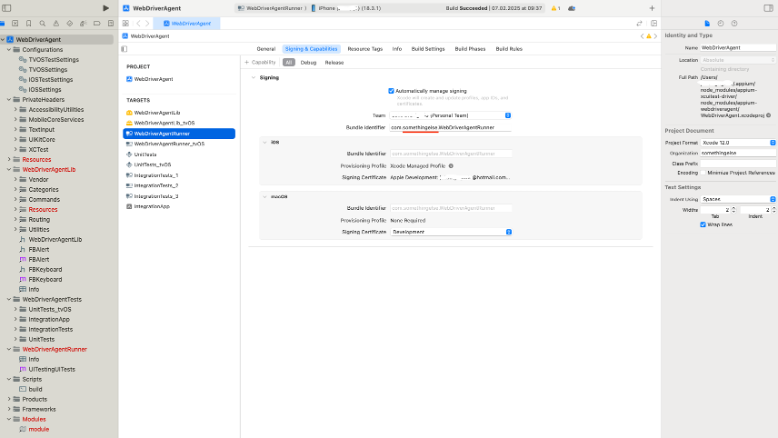Screen dimensions: 778x438
Task: Jump to the previous issue arrow
Action: pyautogui.click(x=642, y=36)
